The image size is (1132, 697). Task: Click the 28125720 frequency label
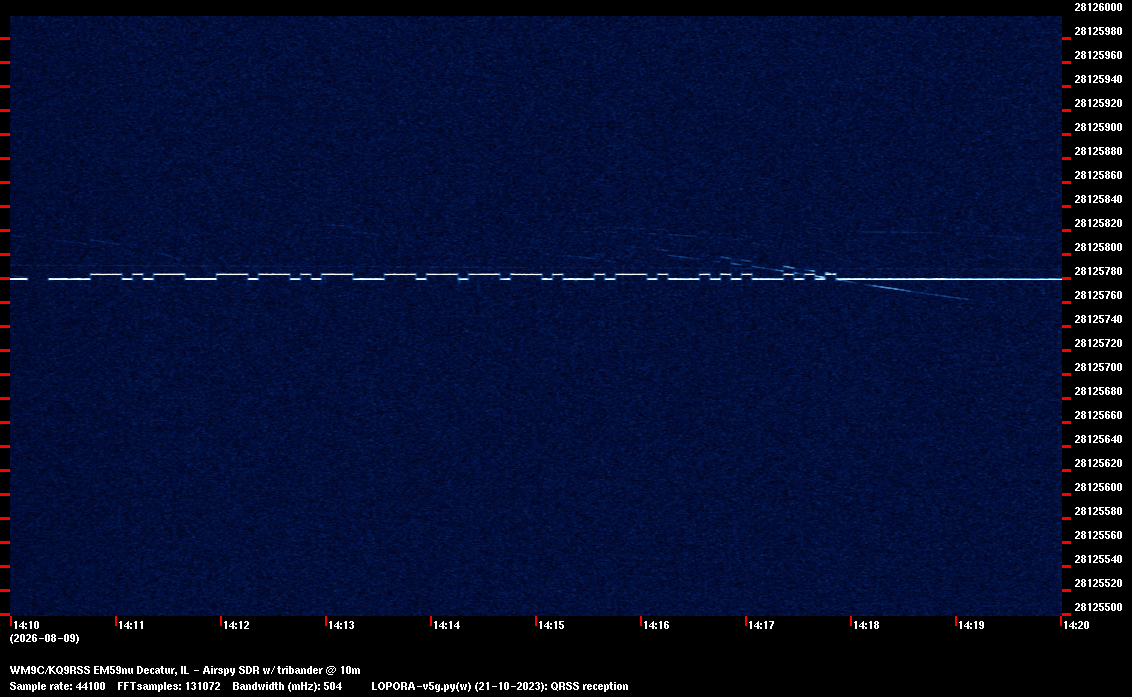tap(1098, 343)
